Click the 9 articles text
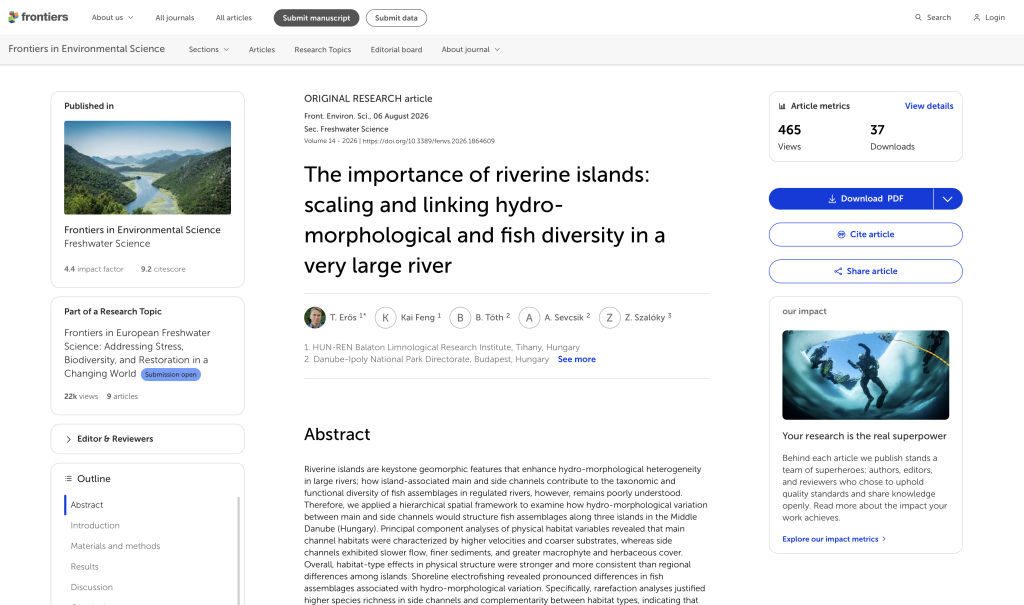The image size is (1024, 605). [122, 397]
